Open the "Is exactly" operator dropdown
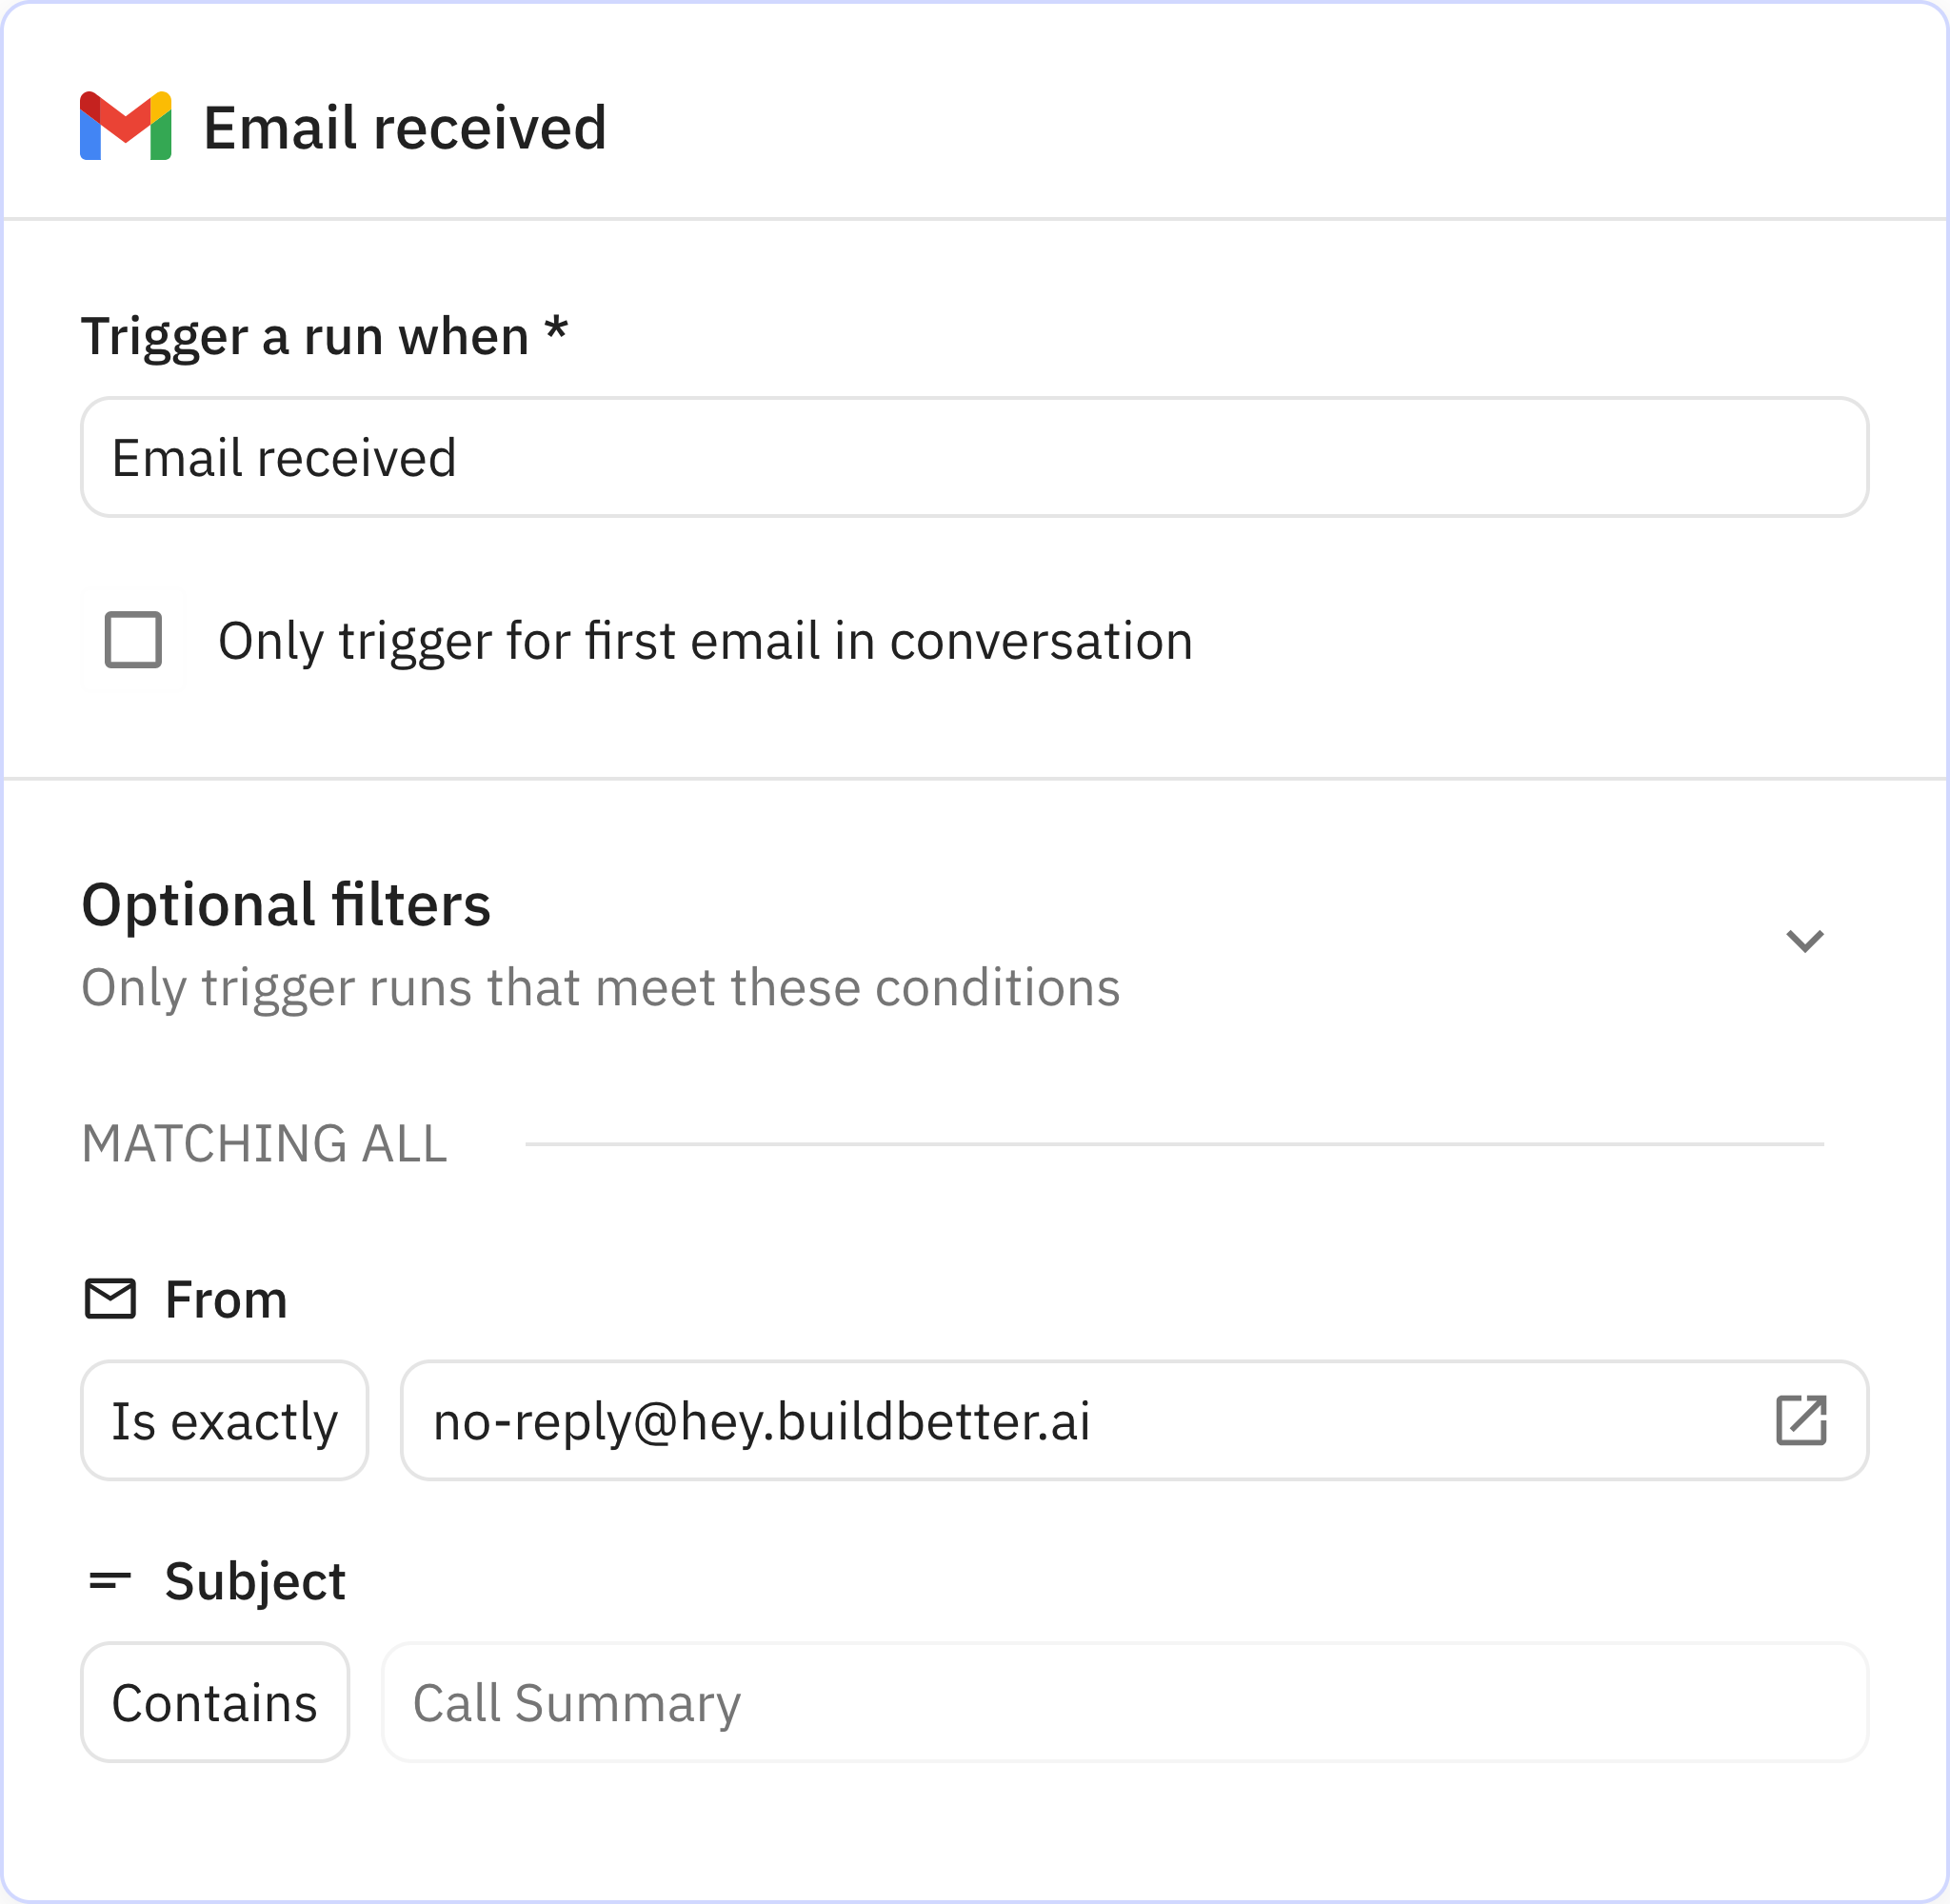The height and width of the screenshot is (1904, 1950). (224, 1420)
